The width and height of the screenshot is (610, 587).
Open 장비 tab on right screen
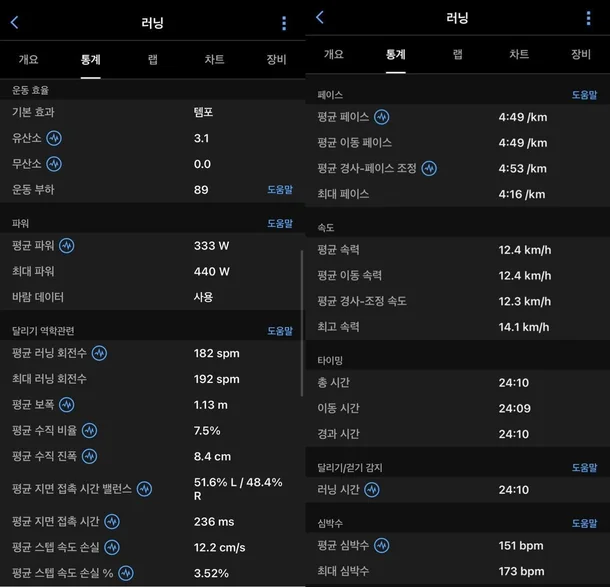coord(581,54)
